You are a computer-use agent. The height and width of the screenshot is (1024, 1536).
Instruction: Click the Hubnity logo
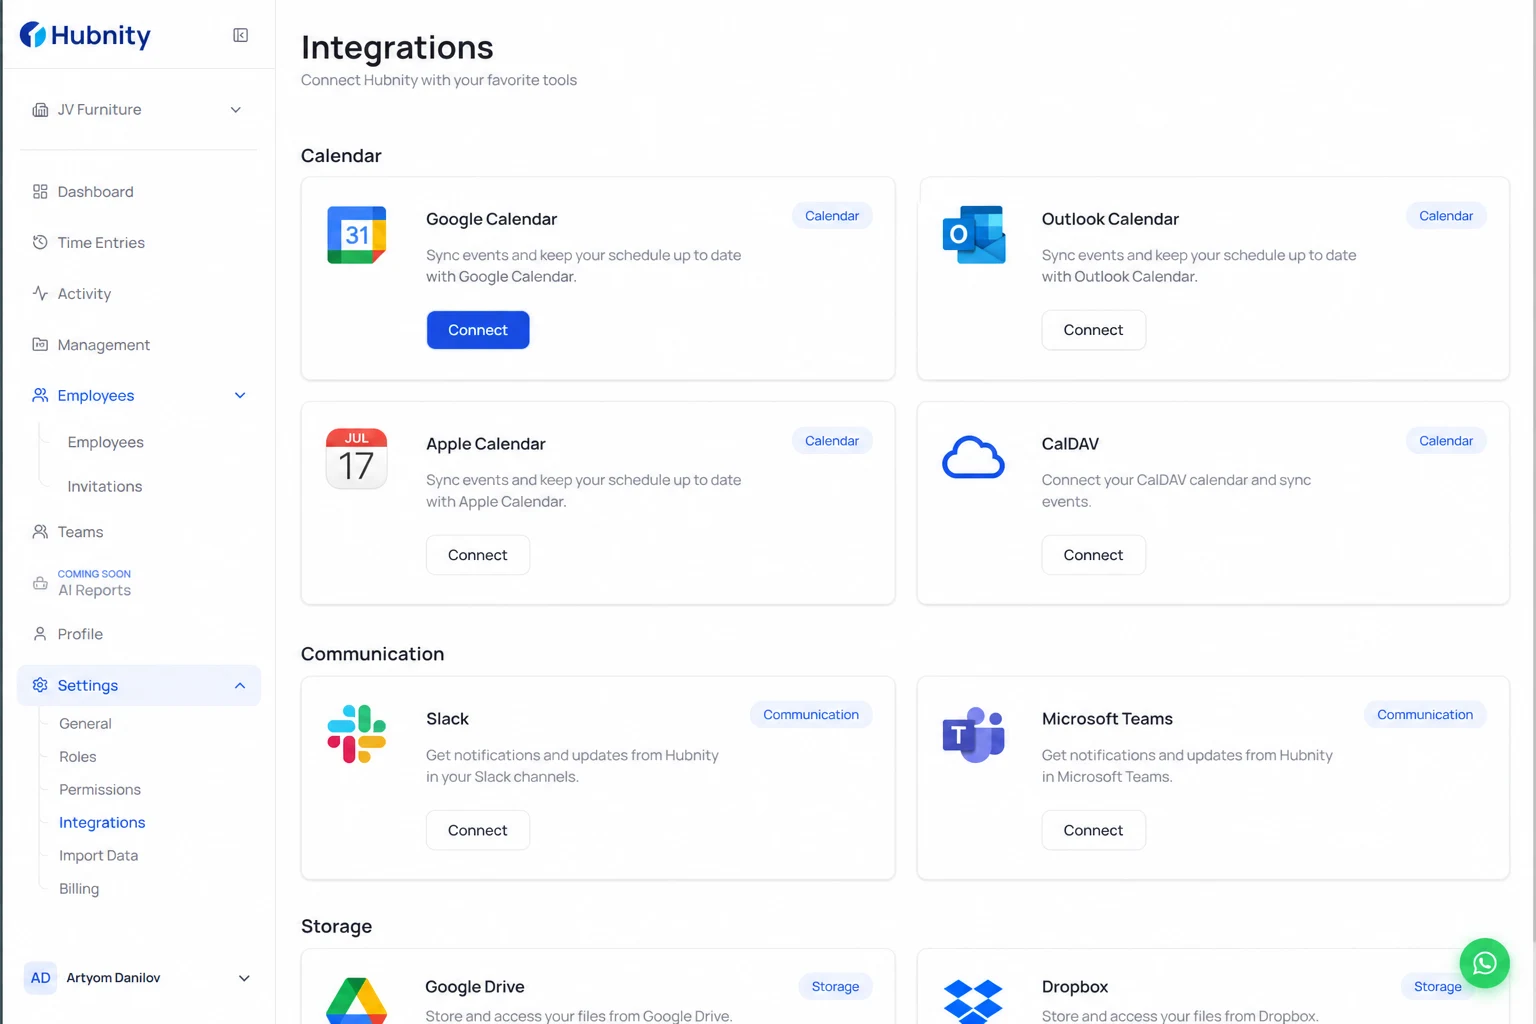pyautogui.click(x=85, y=35)
